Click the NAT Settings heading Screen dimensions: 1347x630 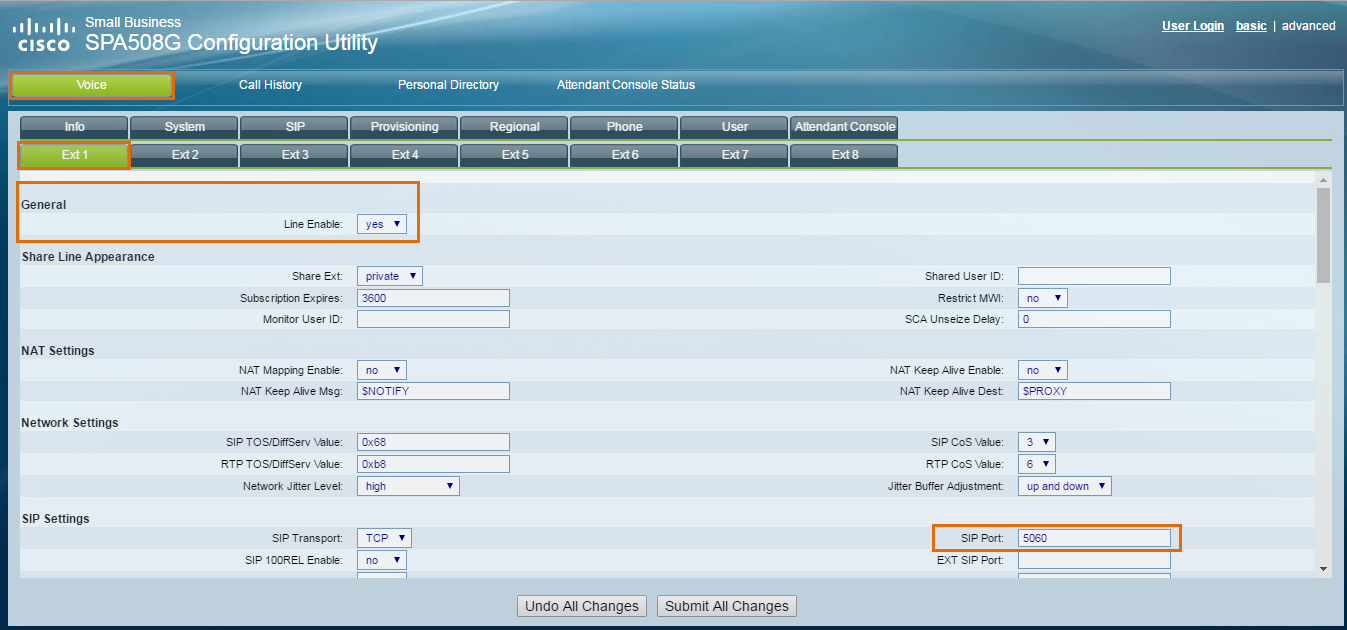point(58,351)
